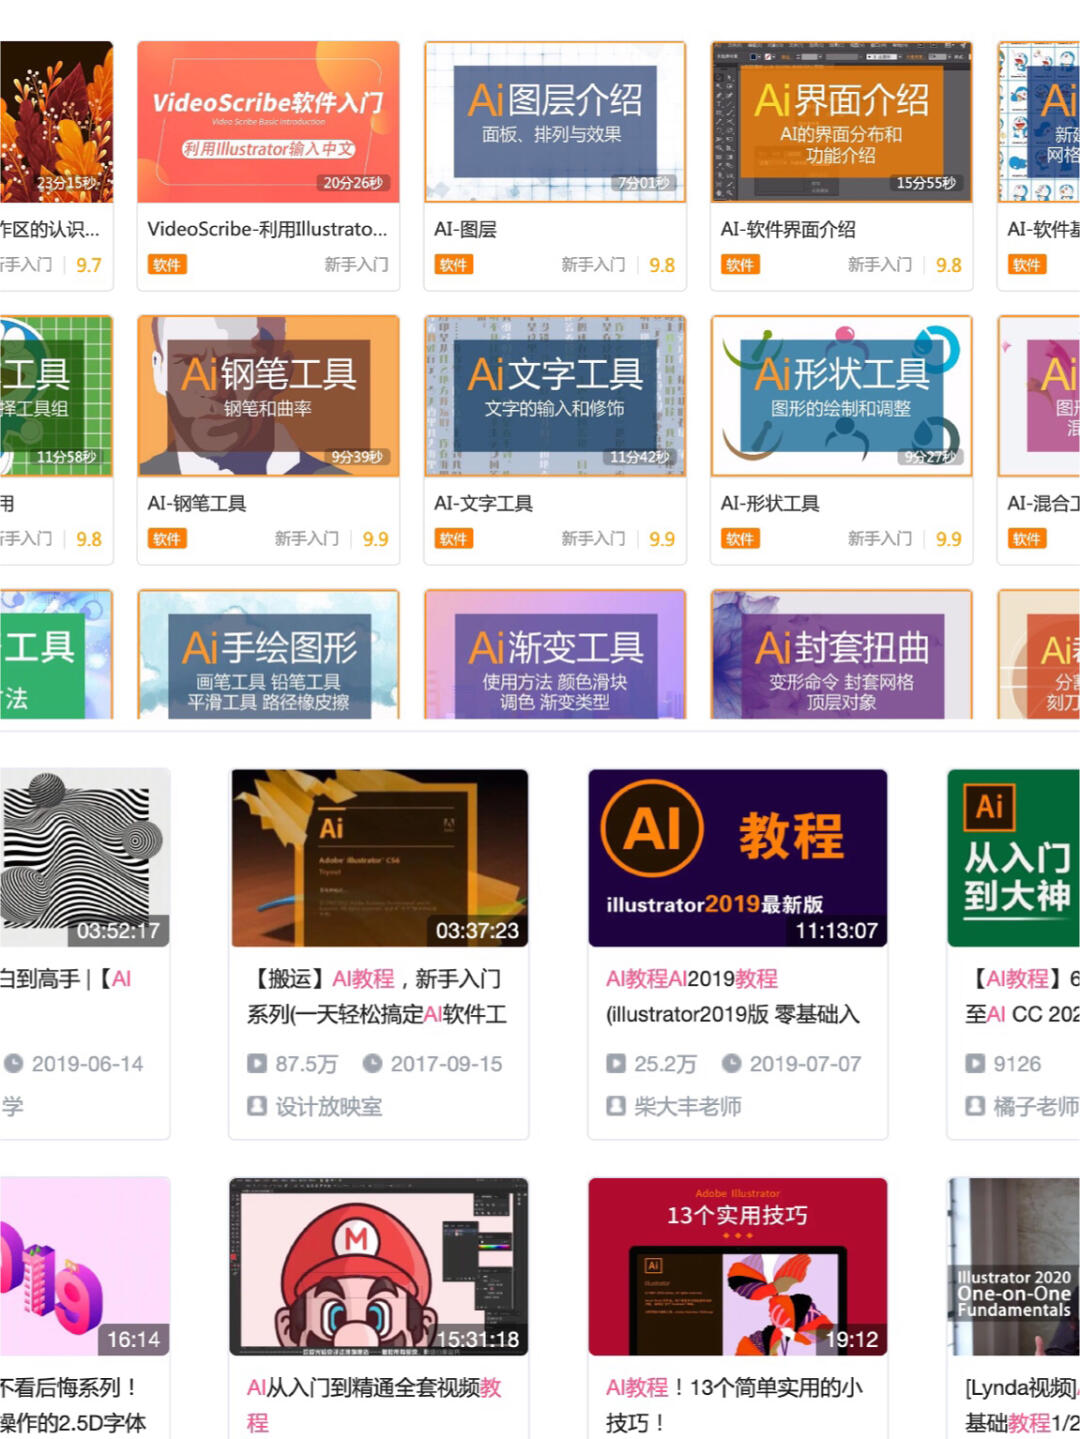Select the orange "软件" tag on AI-图层 card
The width and height of the screenshot is (1080, 1439).
point(454,265)
